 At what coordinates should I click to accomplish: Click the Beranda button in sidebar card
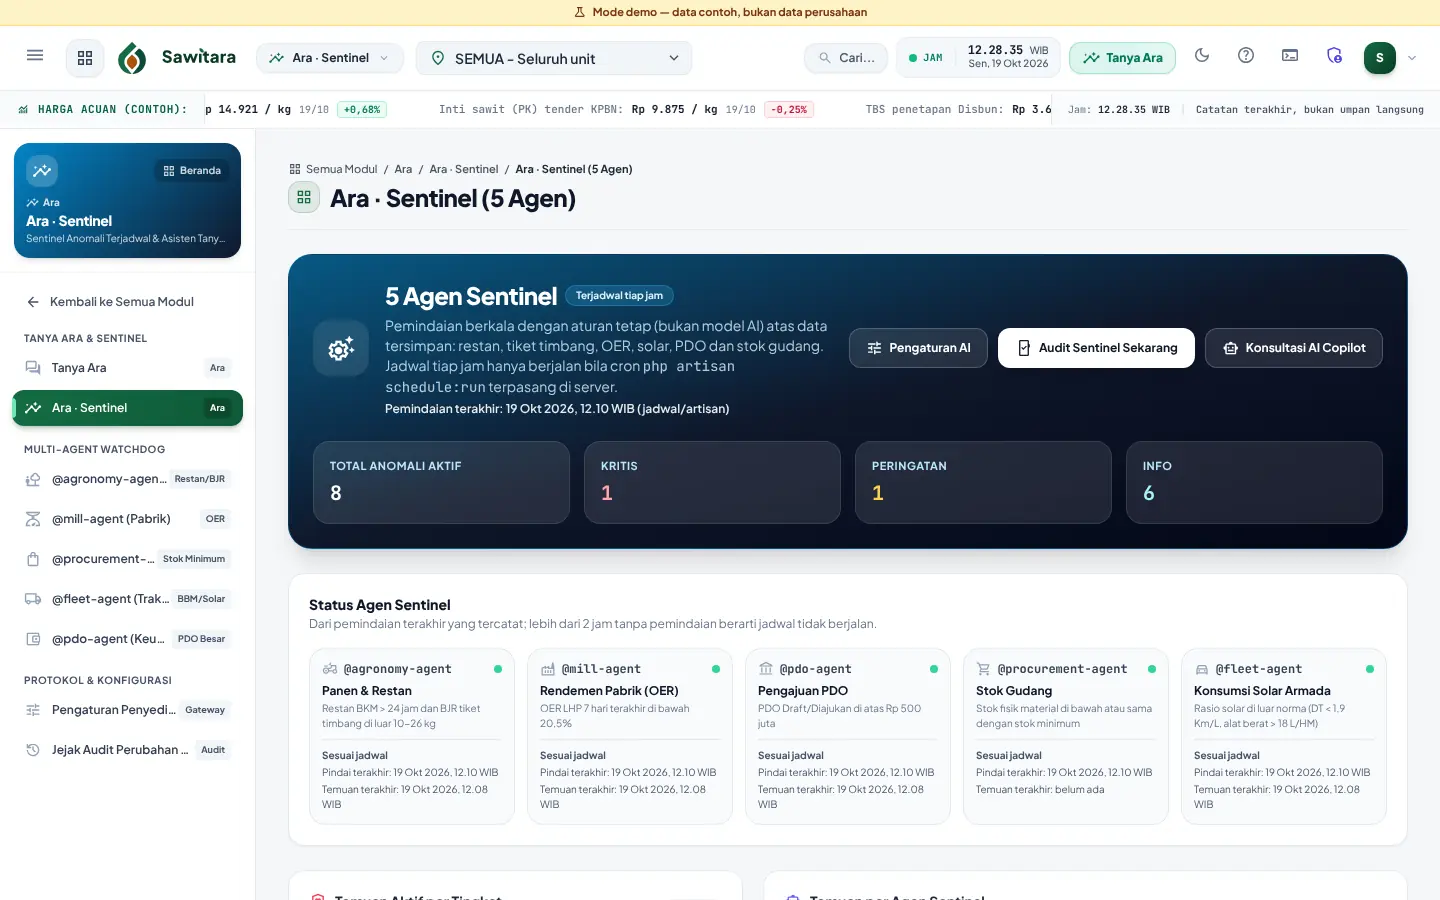pos(192,171)
